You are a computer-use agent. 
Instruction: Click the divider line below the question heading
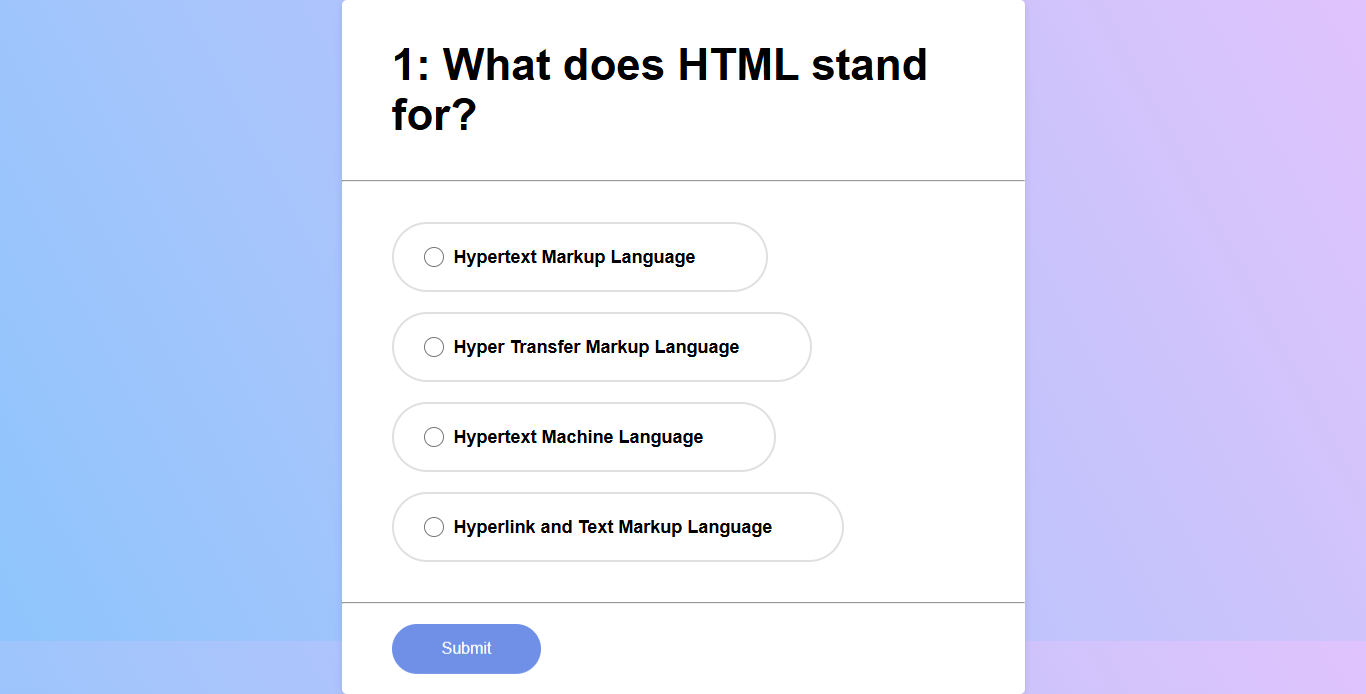(x=683, y=181)
